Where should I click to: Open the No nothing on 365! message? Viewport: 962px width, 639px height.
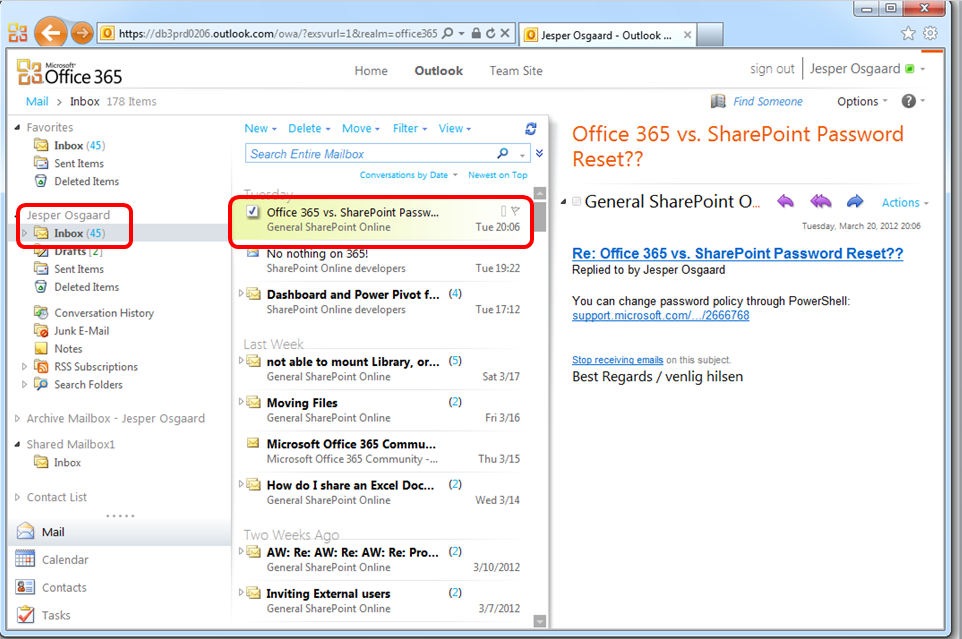(x=382, y=261)
